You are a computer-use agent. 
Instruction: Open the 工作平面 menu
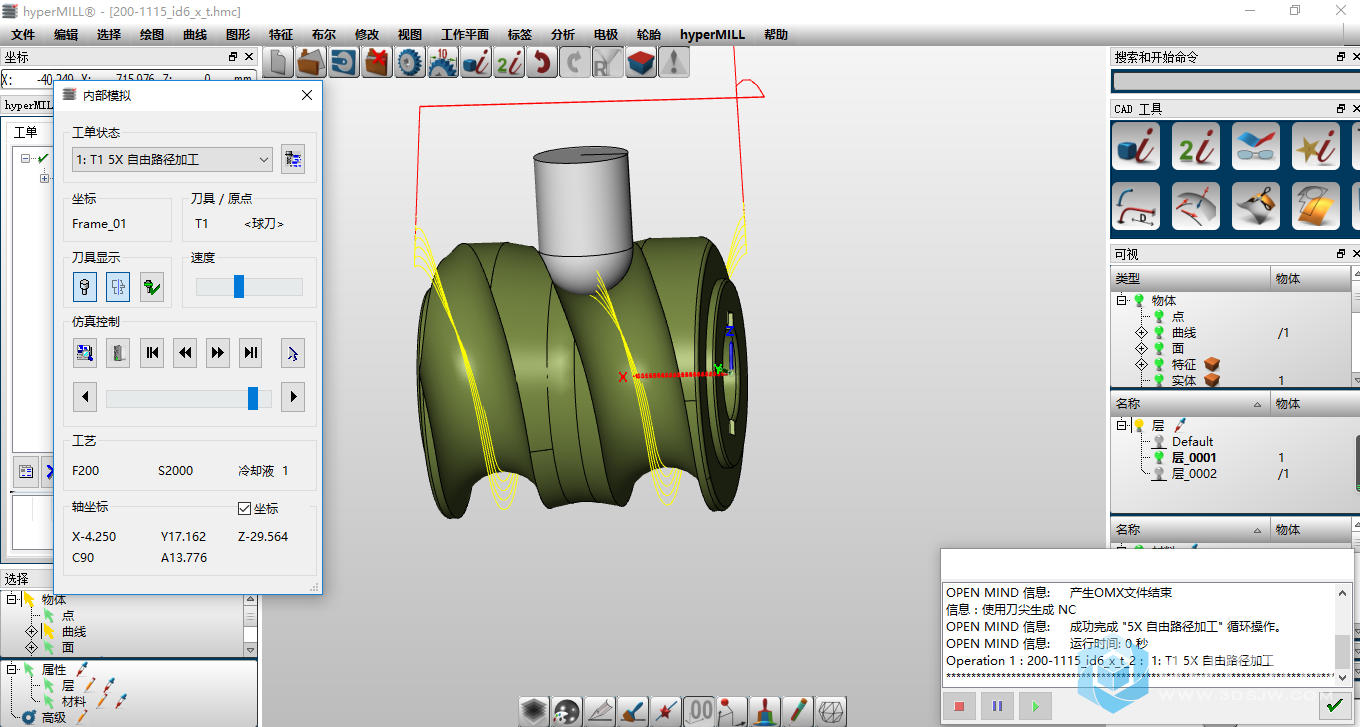465,34
